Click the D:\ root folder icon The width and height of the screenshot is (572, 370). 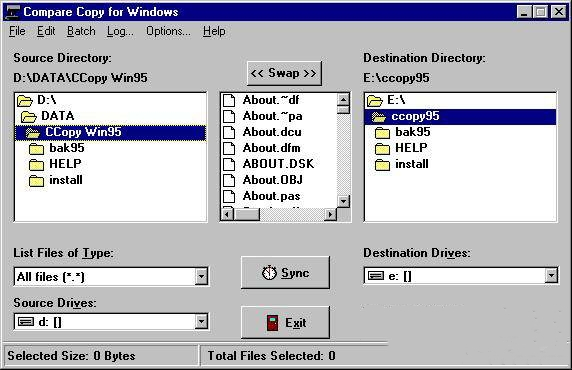[25, 100]
